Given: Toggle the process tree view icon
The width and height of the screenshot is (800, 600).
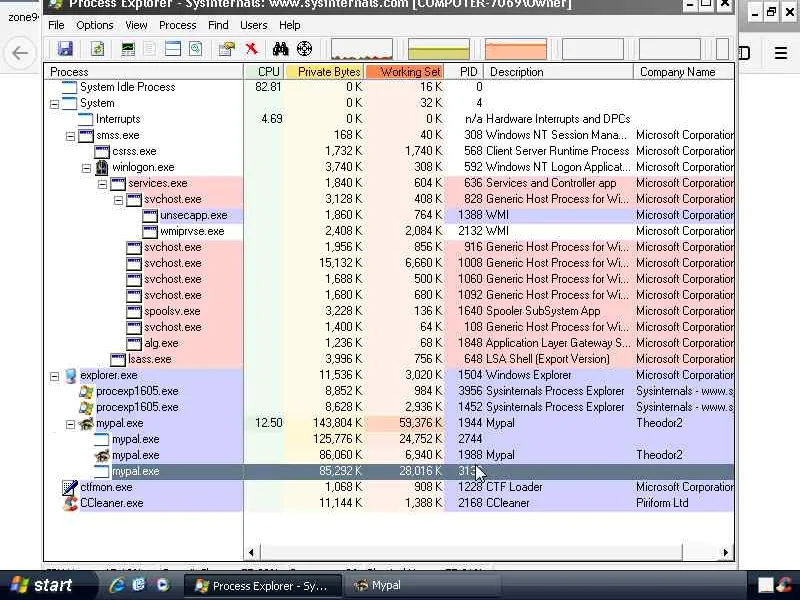Looking at the screenshot, I should click(x=149, y=49).
